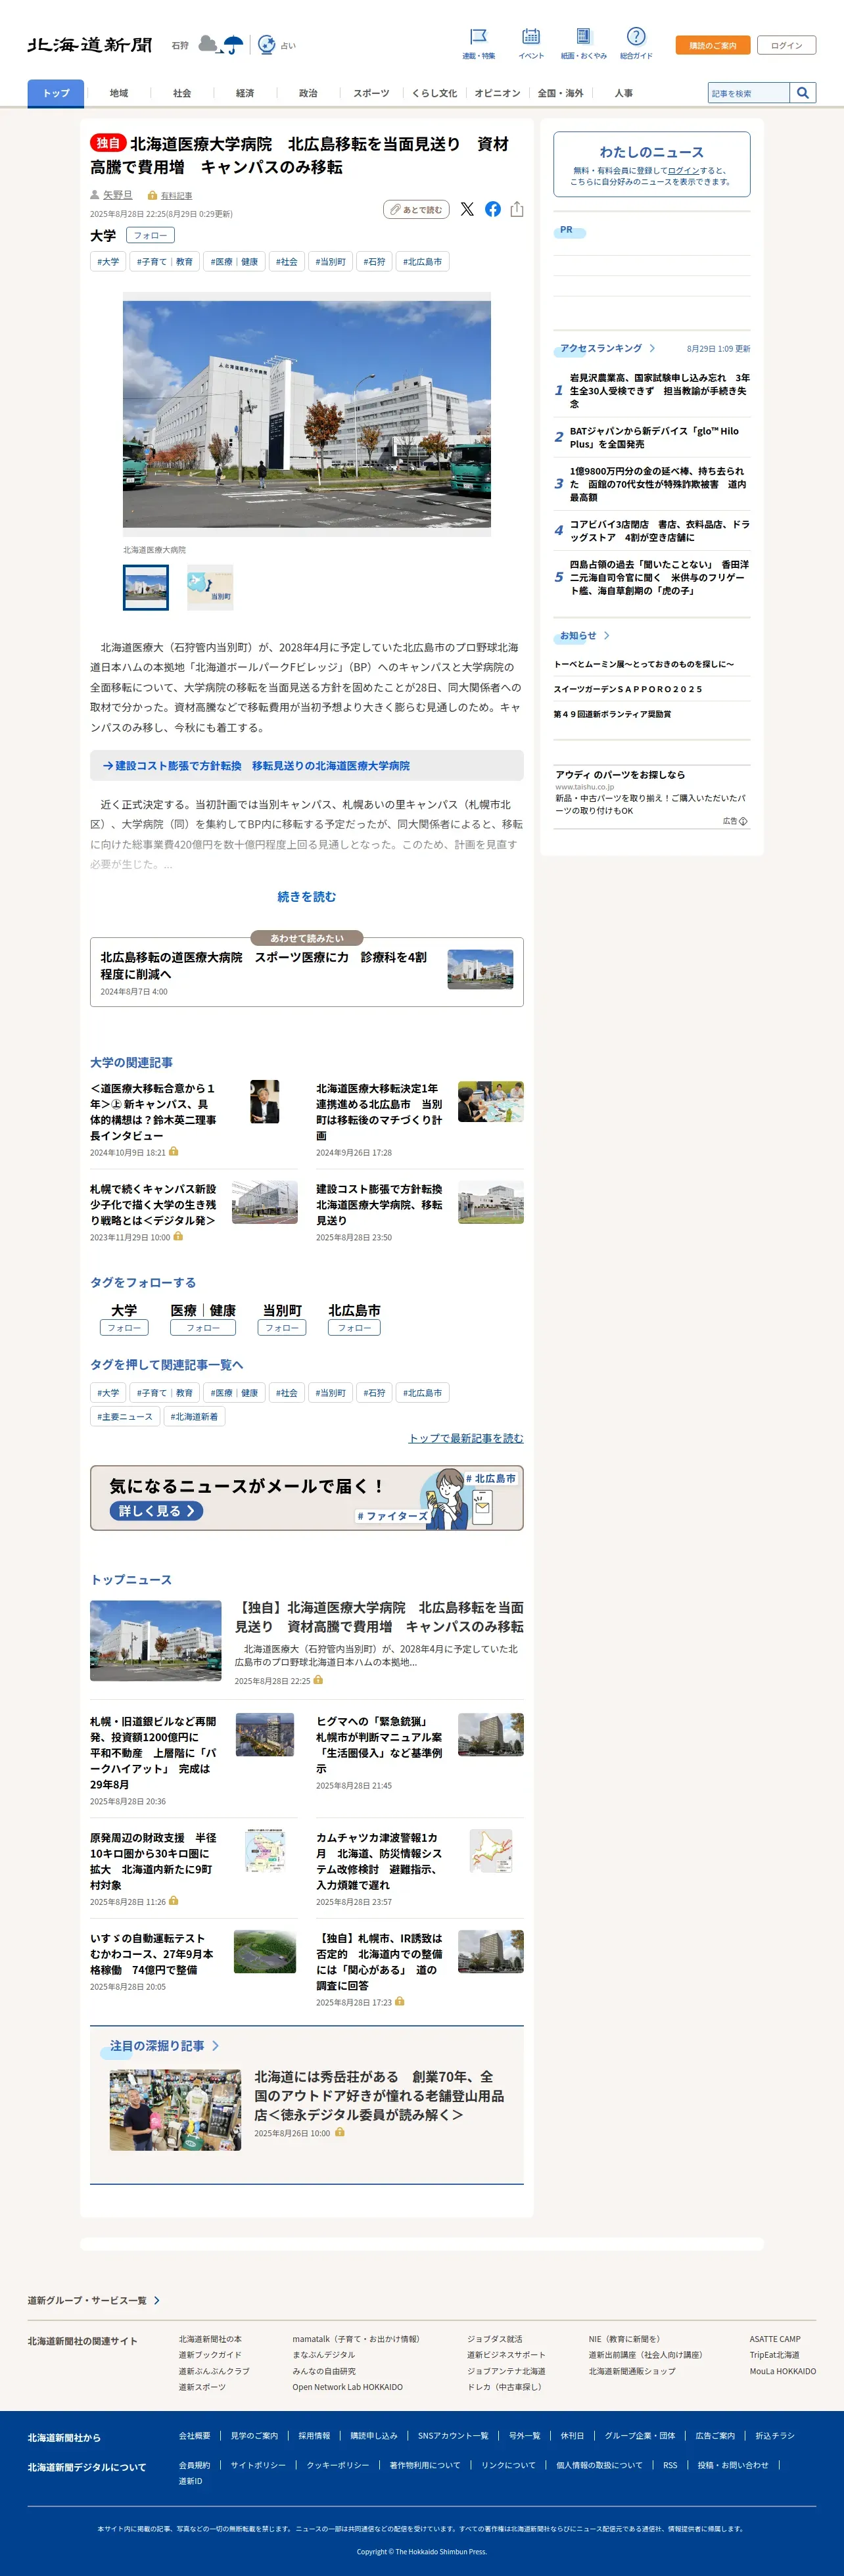Expand article with 続きを読む
Viewport: 844px width, 2576px height.
(307, 897)
